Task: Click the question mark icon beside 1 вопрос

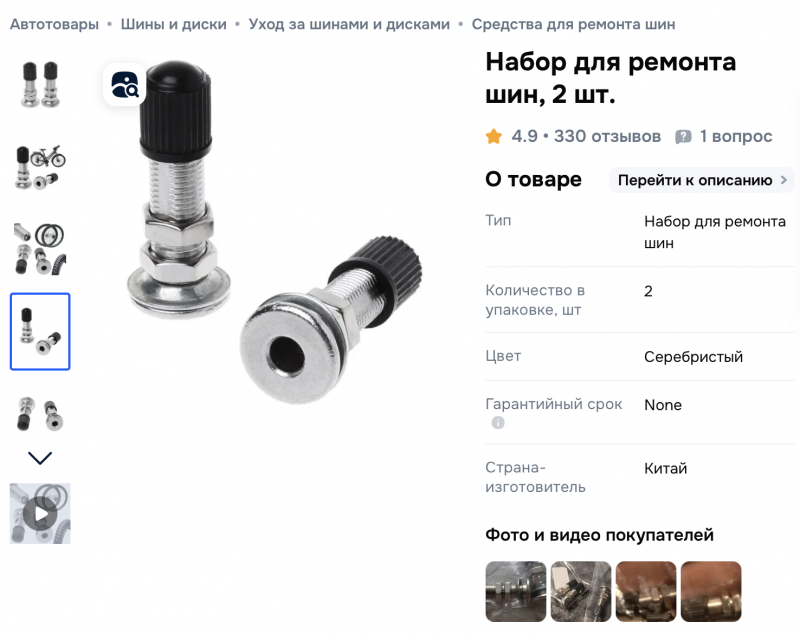Action: coord(683,137)
